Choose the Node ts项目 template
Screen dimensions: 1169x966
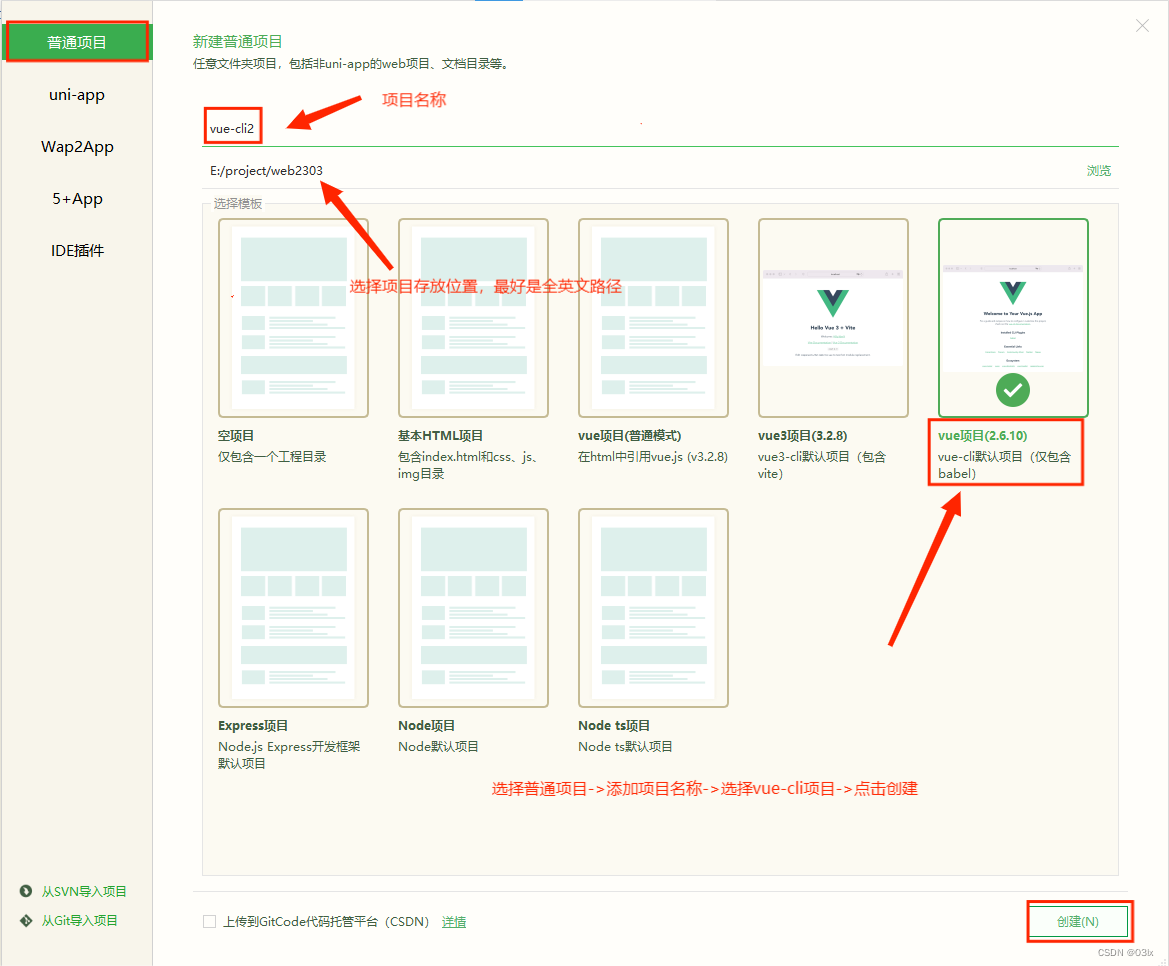coord(653,607)
